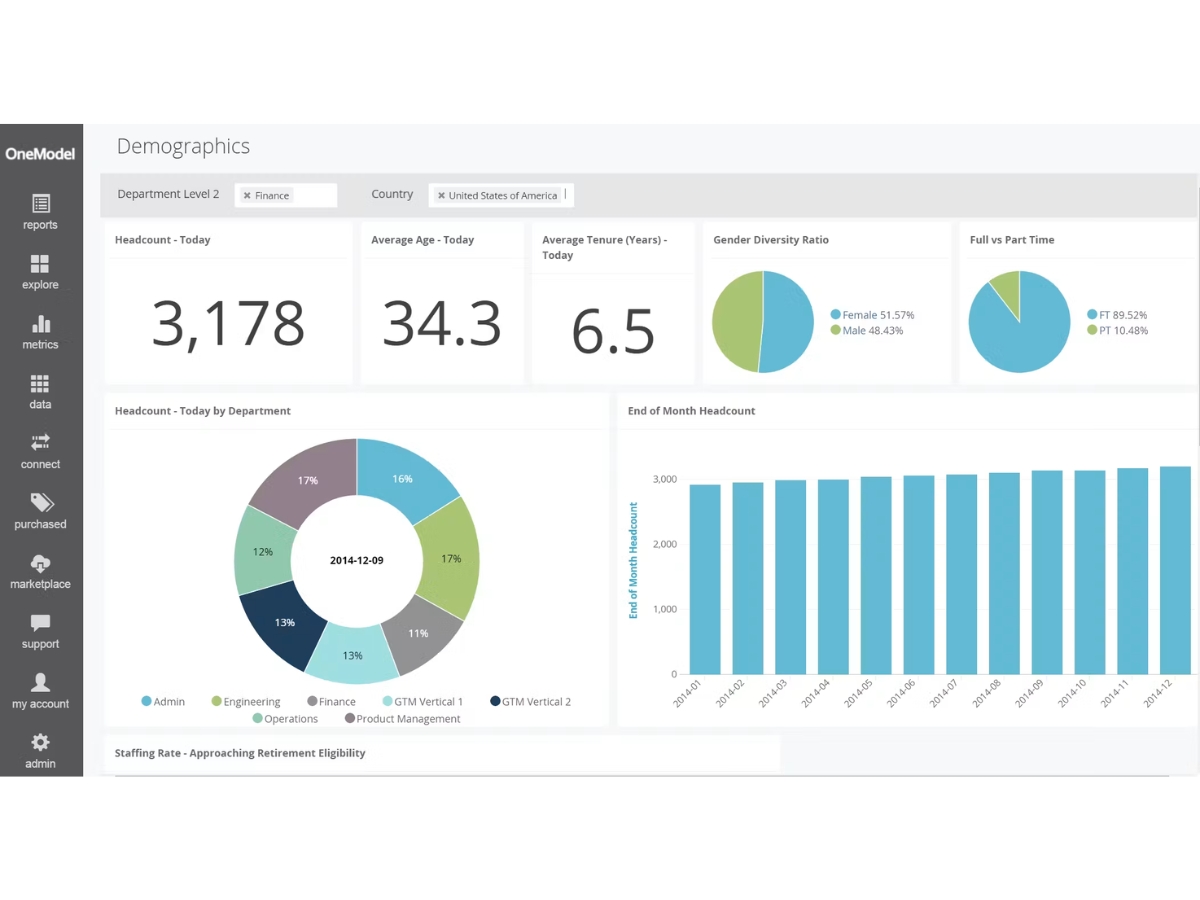Open the my account person icon
1200x900 pixels.
click(x=40, y=683)
